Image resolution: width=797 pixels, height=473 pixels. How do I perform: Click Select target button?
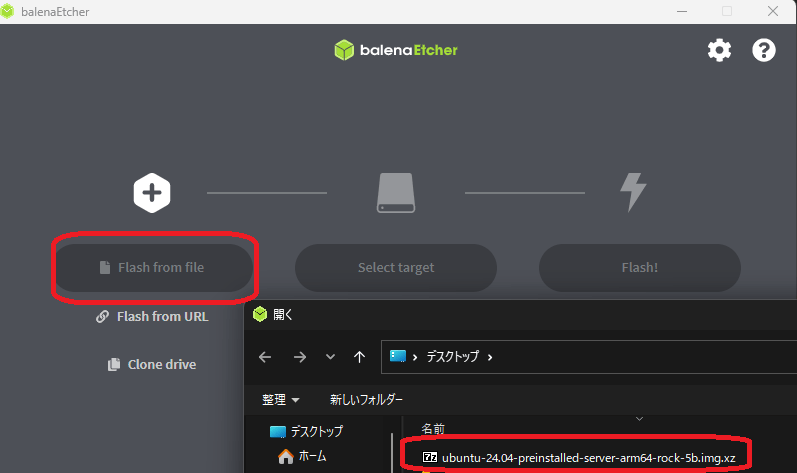pos(396,268)
